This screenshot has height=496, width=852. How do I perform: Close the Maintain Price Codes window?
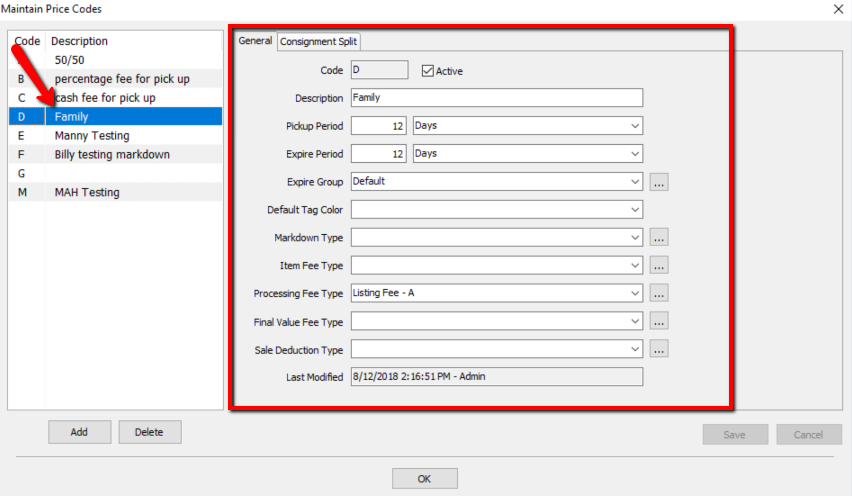(838, 9)
